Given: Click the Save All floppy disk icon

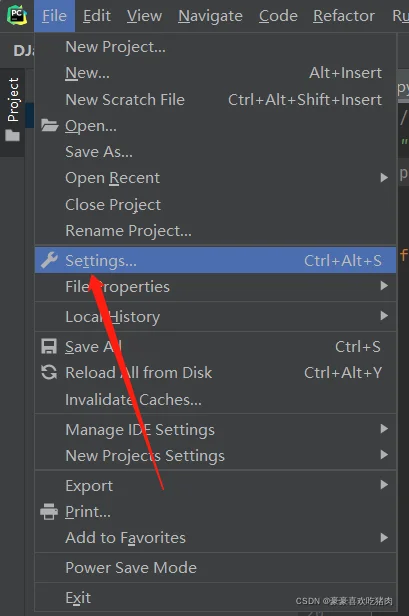Looking at the screenshot, I should tap(49, 346).
